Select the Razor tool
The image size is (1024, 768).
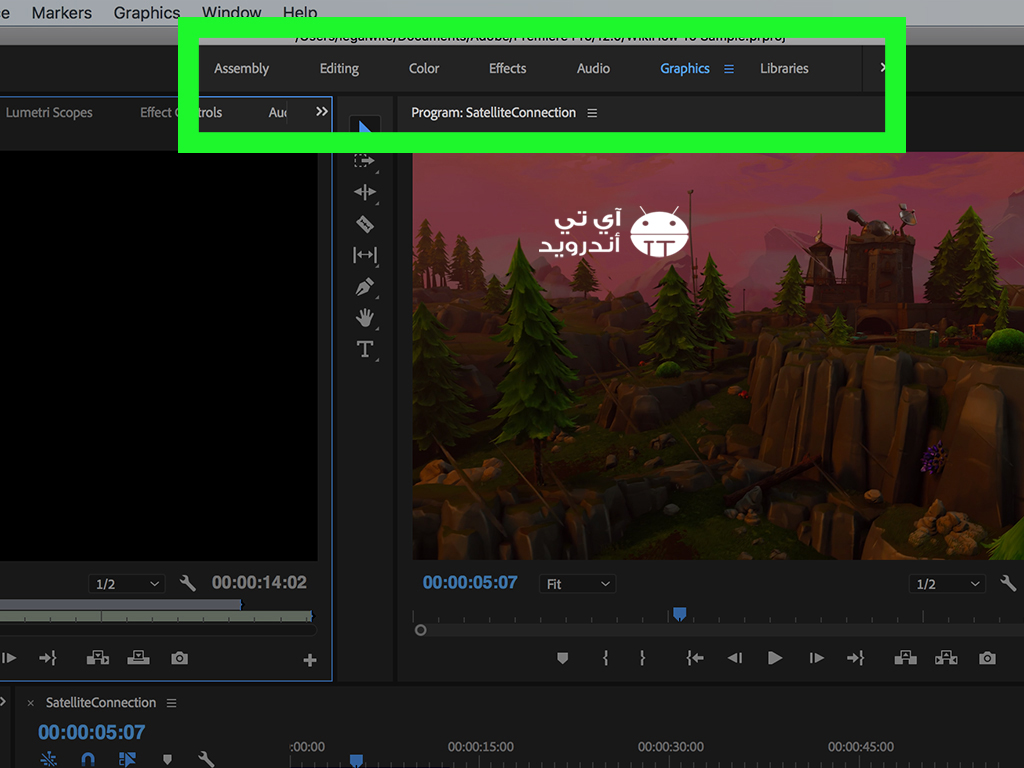click(x=365, y=224)
